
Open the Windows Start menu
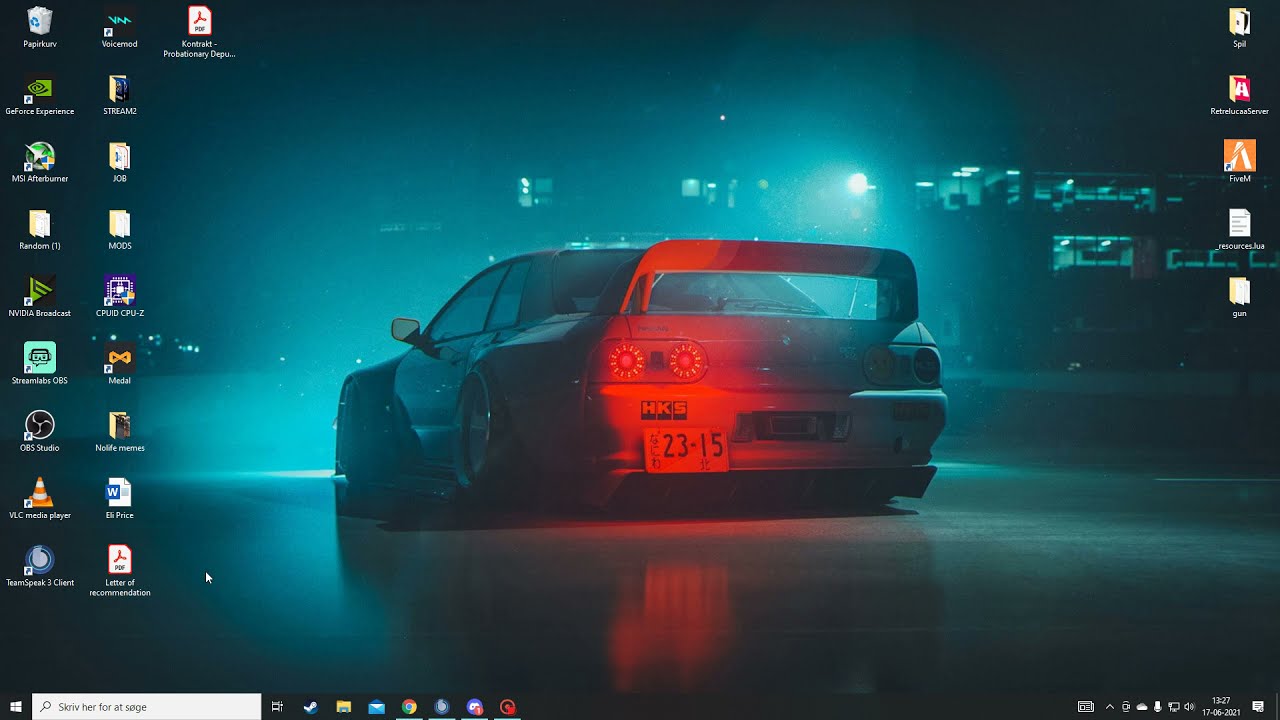16,707
